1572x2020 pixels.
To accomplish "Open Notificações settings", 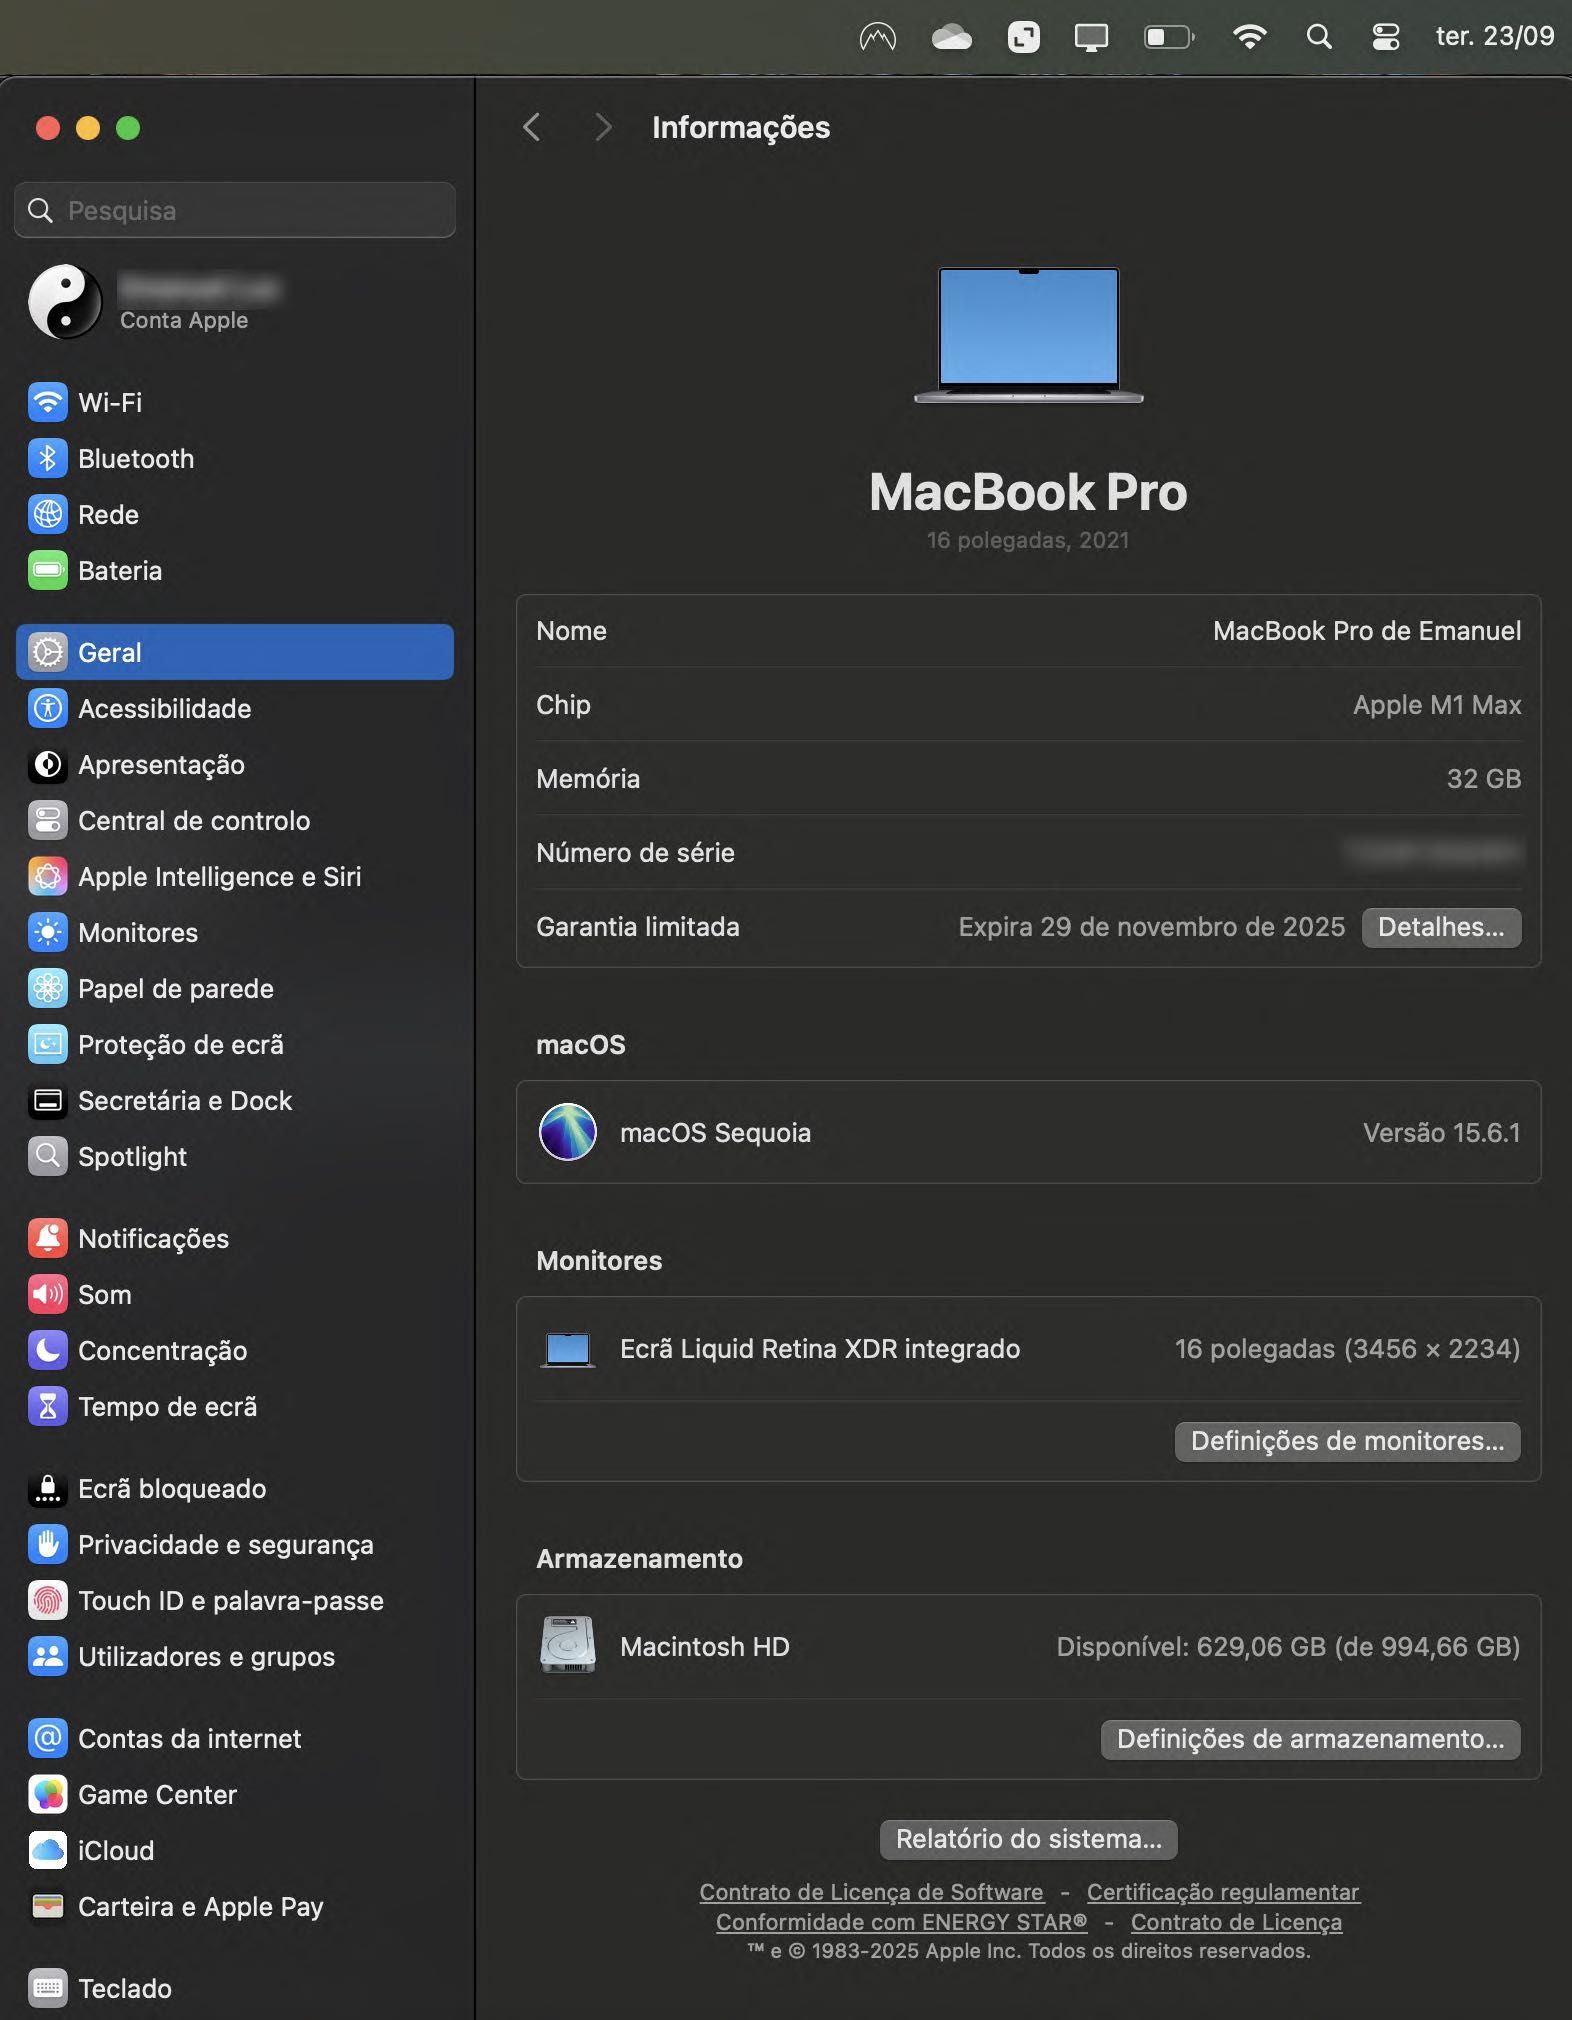I will (235, 1238).
